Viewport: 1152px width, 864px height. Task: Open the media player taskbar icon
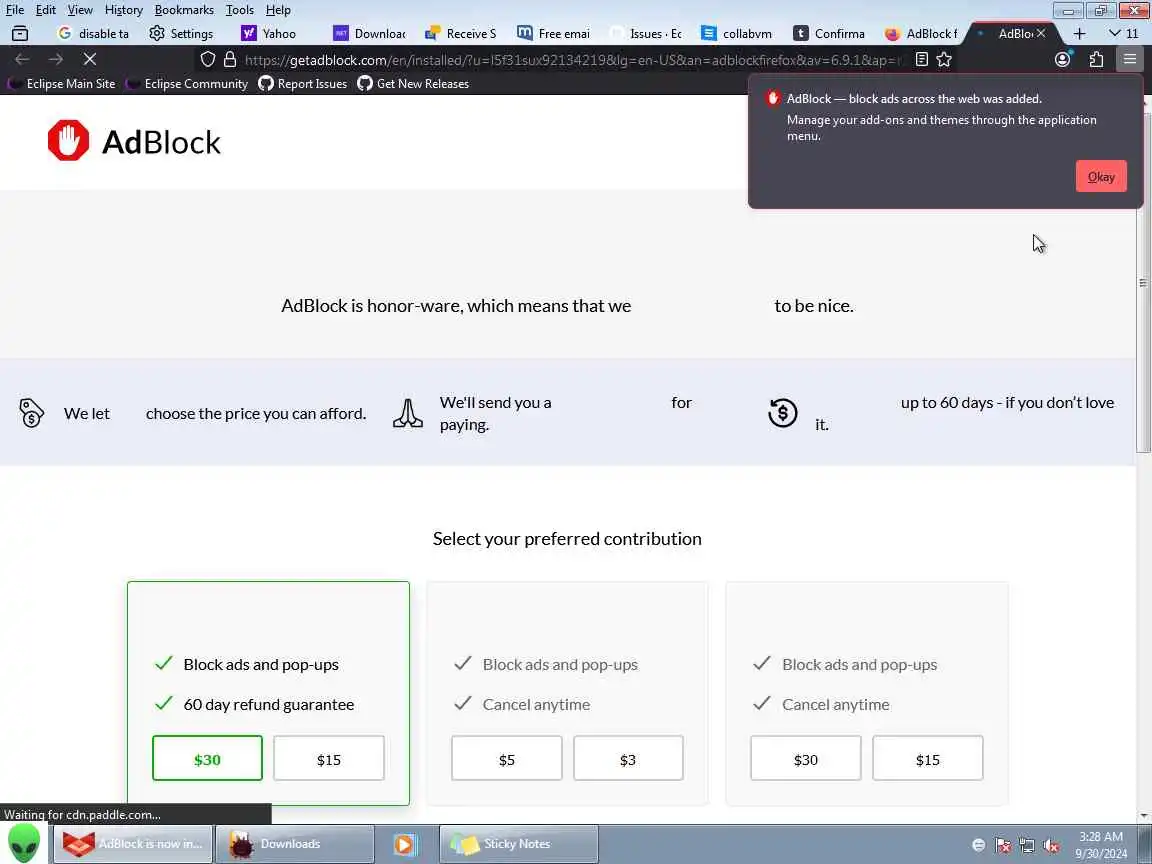pos(404,843)
